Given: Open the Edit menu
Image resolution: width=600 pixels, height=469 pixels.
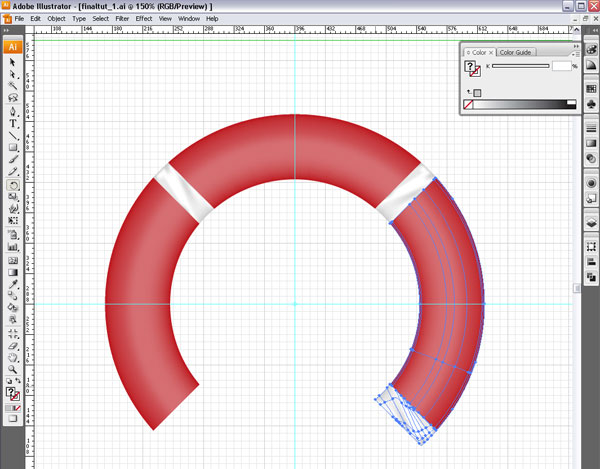Looking at the screenshot, I should point(36,18).
